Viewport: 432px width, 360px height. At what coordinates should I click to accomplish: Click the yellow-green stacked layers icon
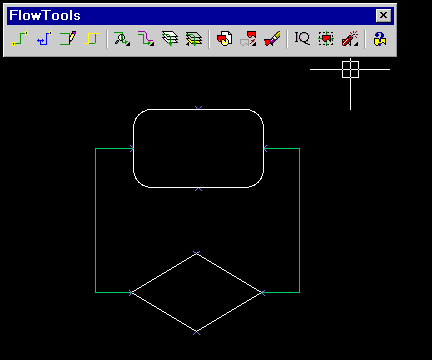click(x=194, y=39)
